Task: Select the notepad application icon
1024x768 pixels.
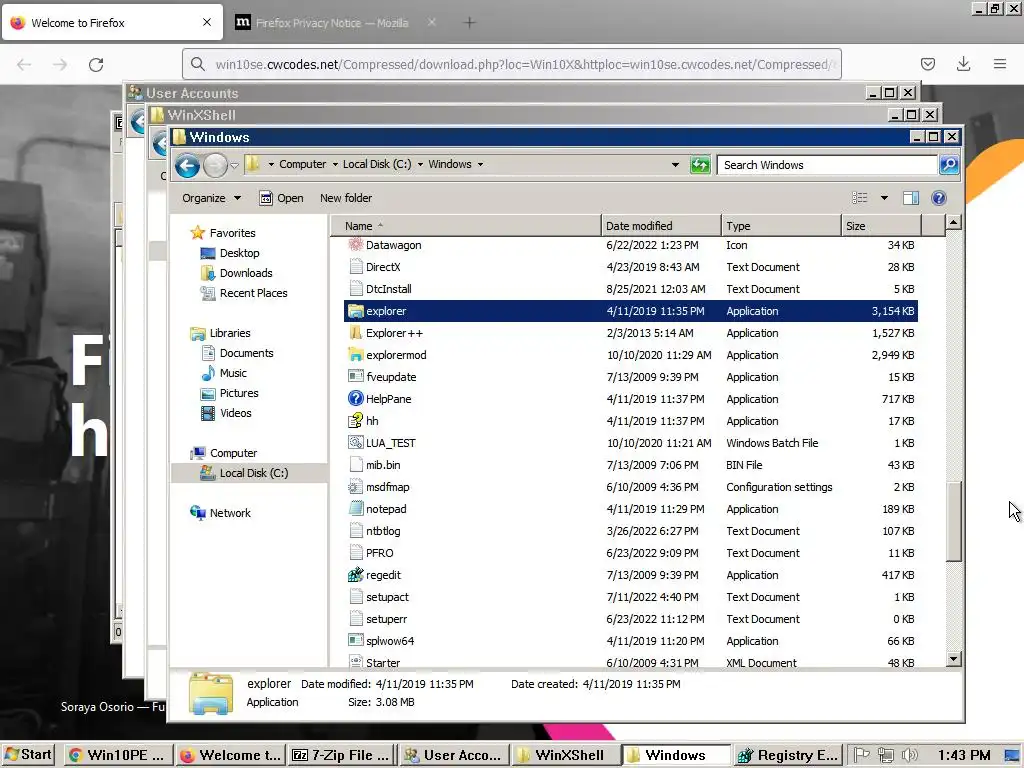Action: 355,509
